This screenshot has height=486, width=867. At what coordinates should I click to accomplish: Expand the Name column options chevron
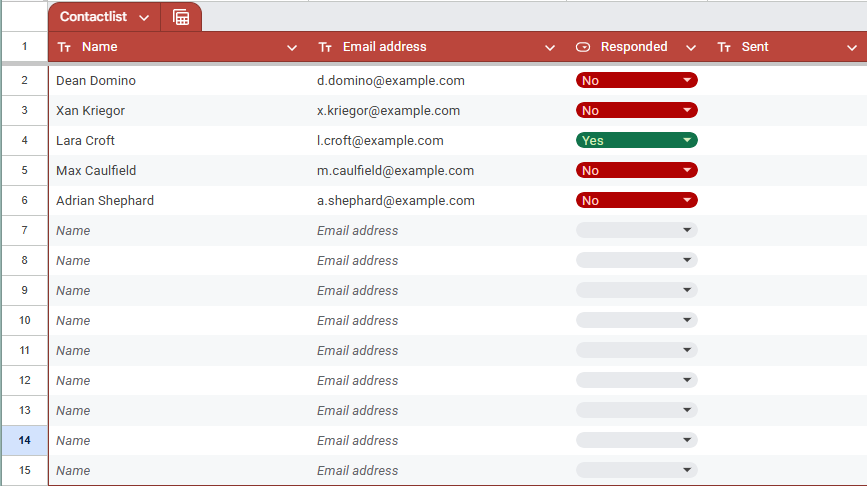click(292, 47)
